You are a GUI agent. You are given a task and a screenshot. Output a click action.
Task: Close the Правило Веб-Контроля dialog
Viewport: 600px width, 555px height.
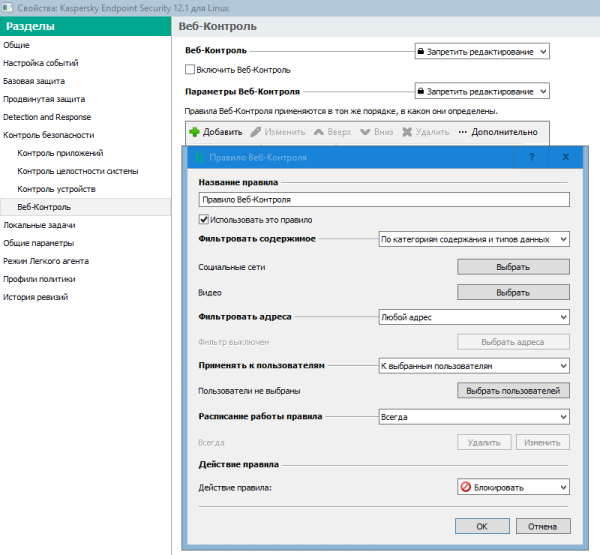click(x=566, y=157)
